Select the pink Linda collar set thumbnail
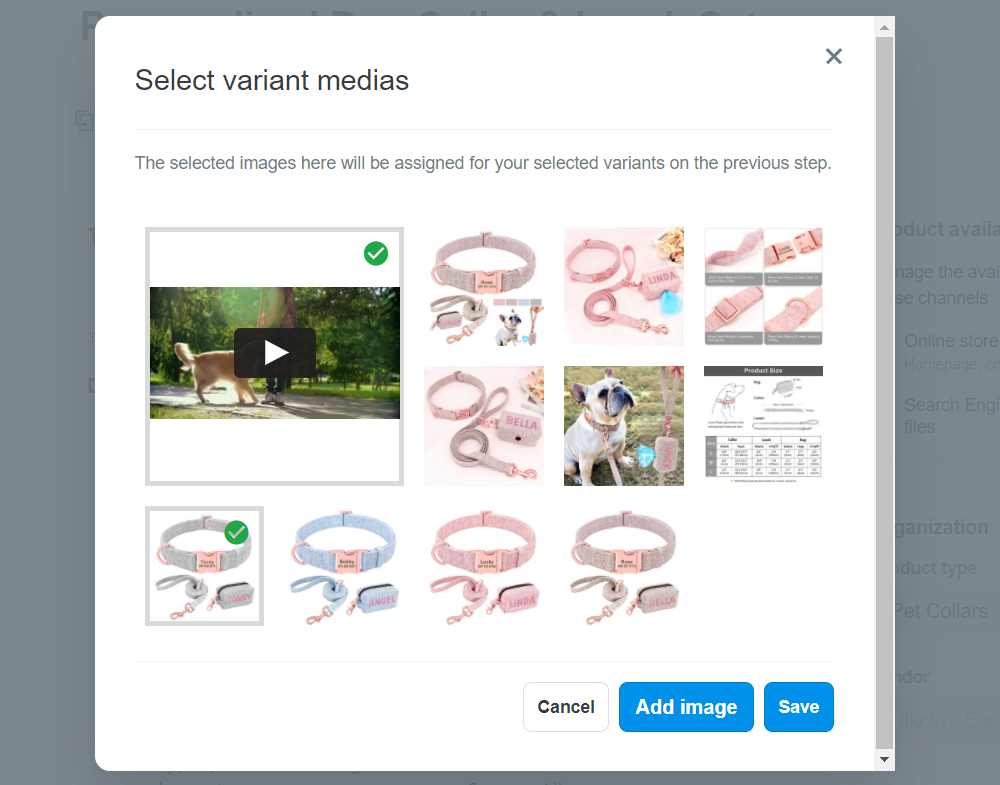Screen dimensions: 1000x785 [483, 566]
